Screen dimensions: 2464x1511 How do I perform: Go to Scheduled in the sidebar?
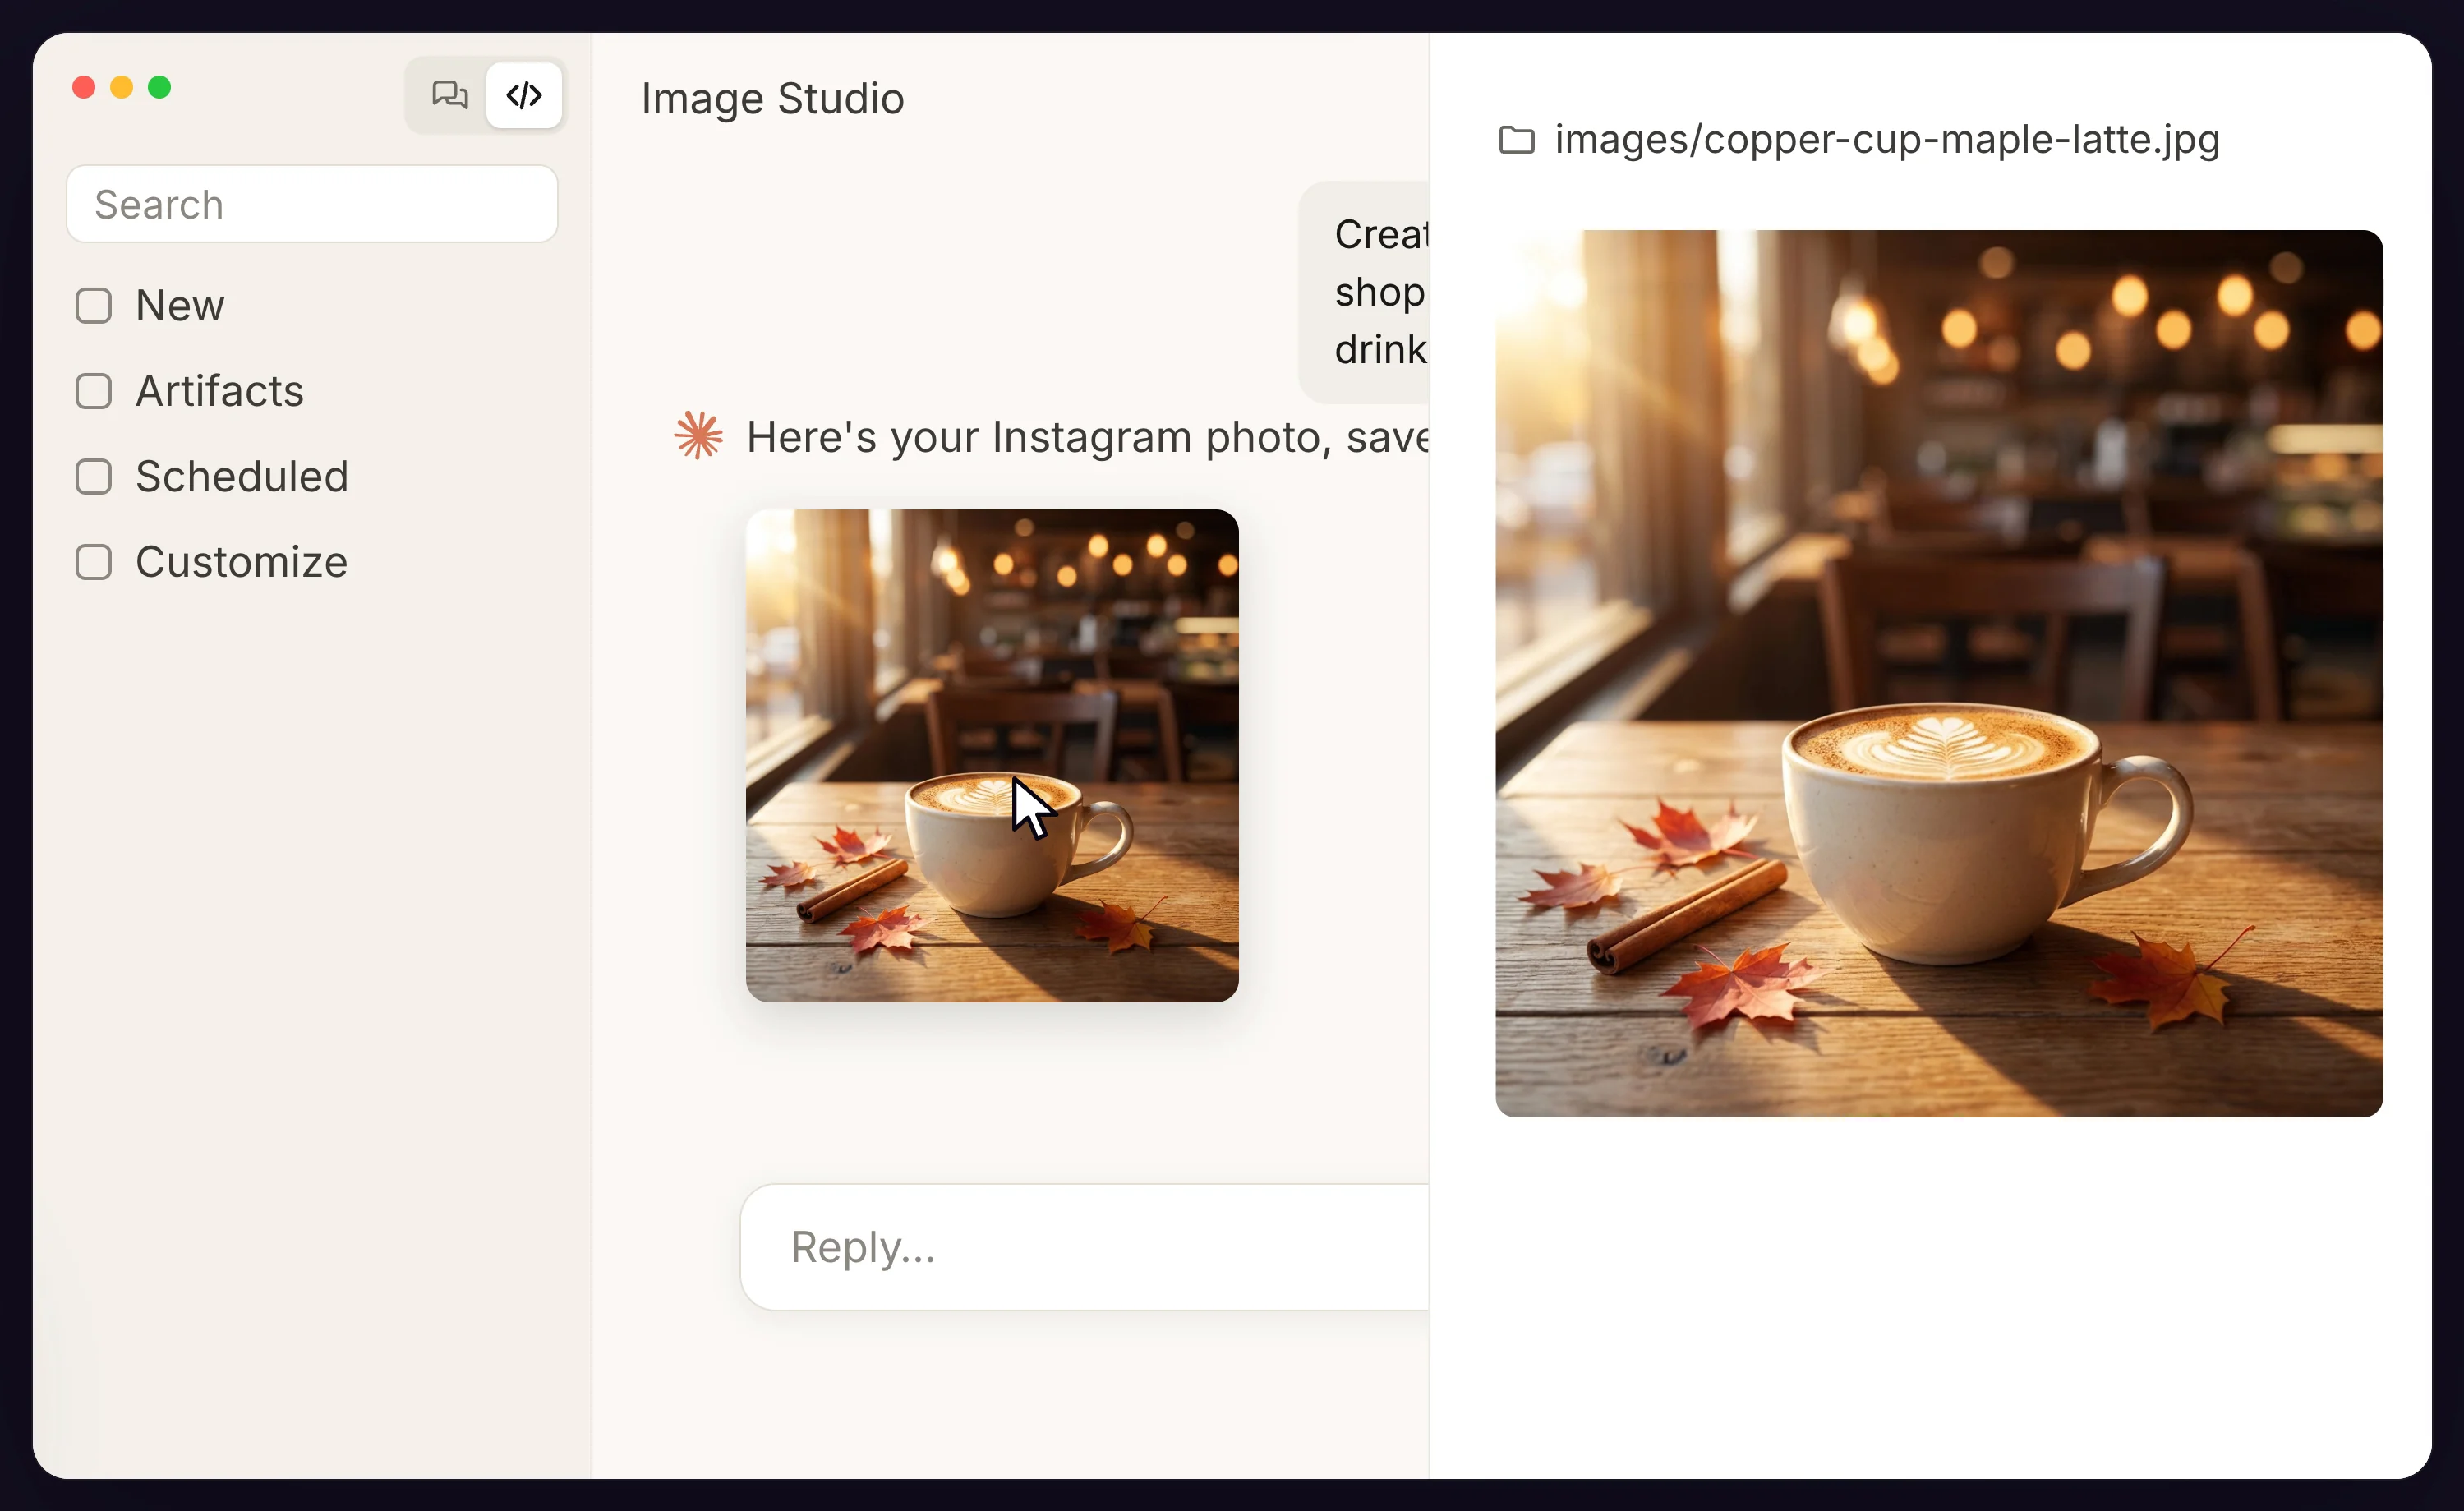click(x=242, y=477)
